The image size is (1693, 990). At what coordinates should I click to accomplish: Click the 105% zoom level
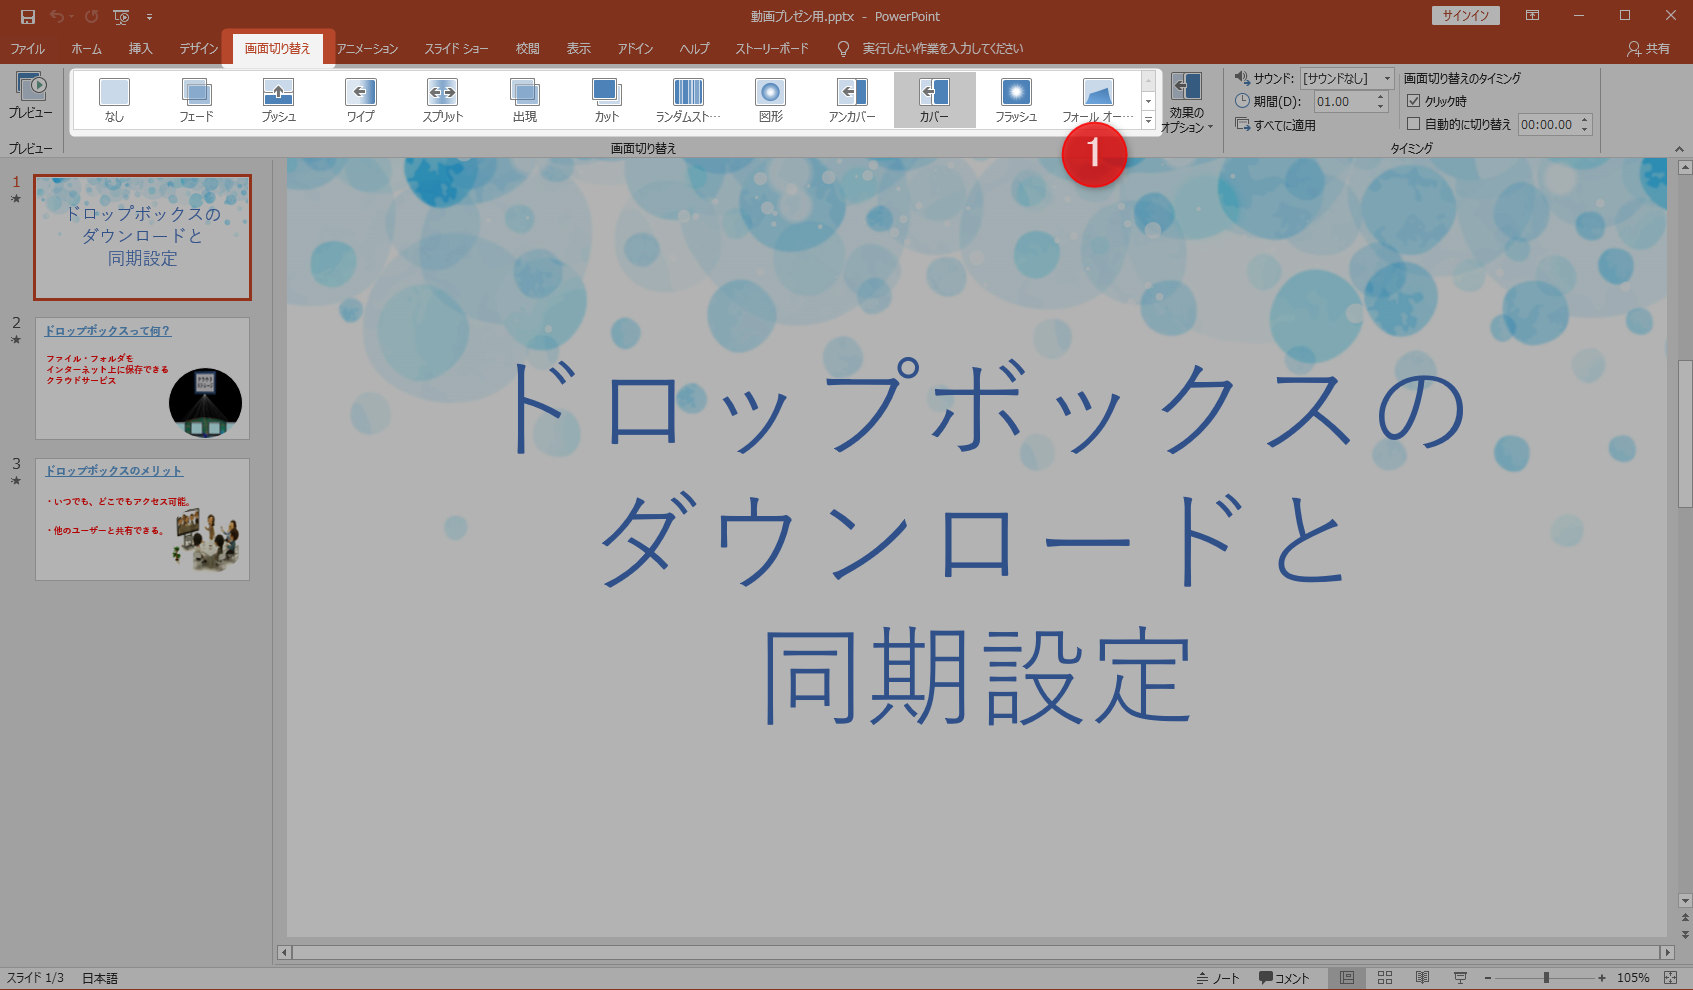point(1633,978)
